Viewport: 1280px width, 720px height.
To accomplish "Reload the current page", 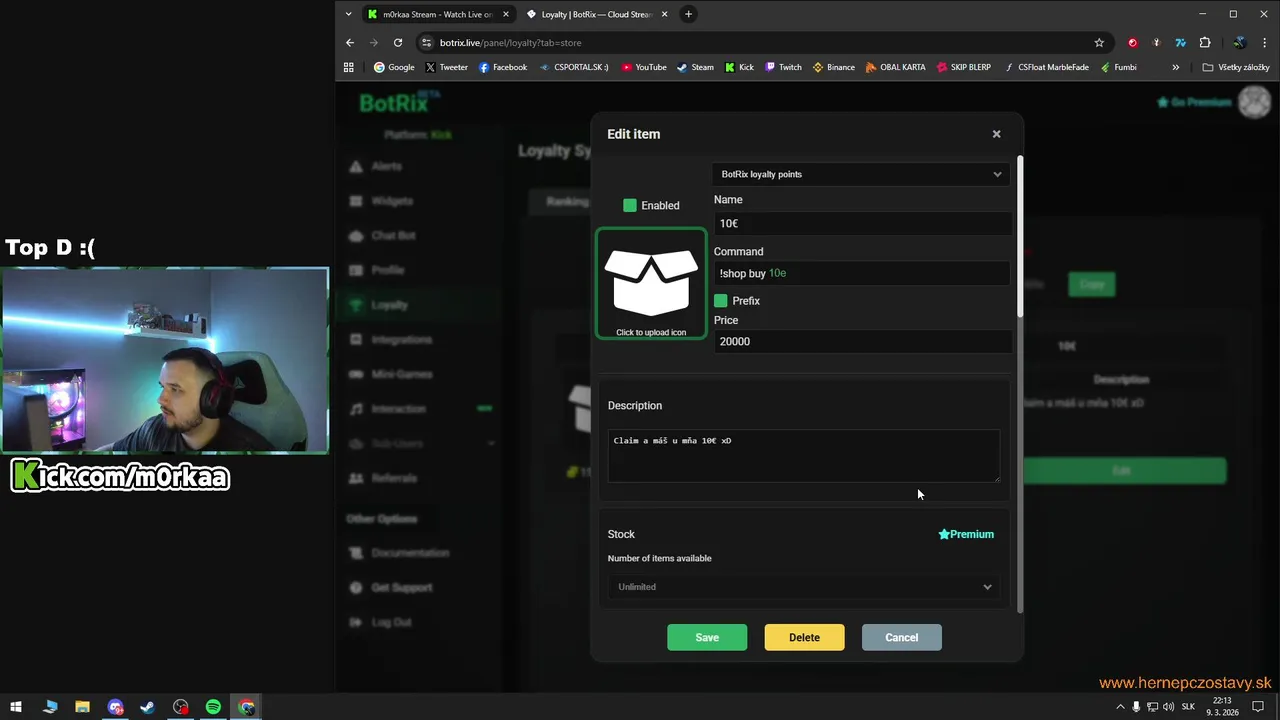I will click(x=398, y=43).
